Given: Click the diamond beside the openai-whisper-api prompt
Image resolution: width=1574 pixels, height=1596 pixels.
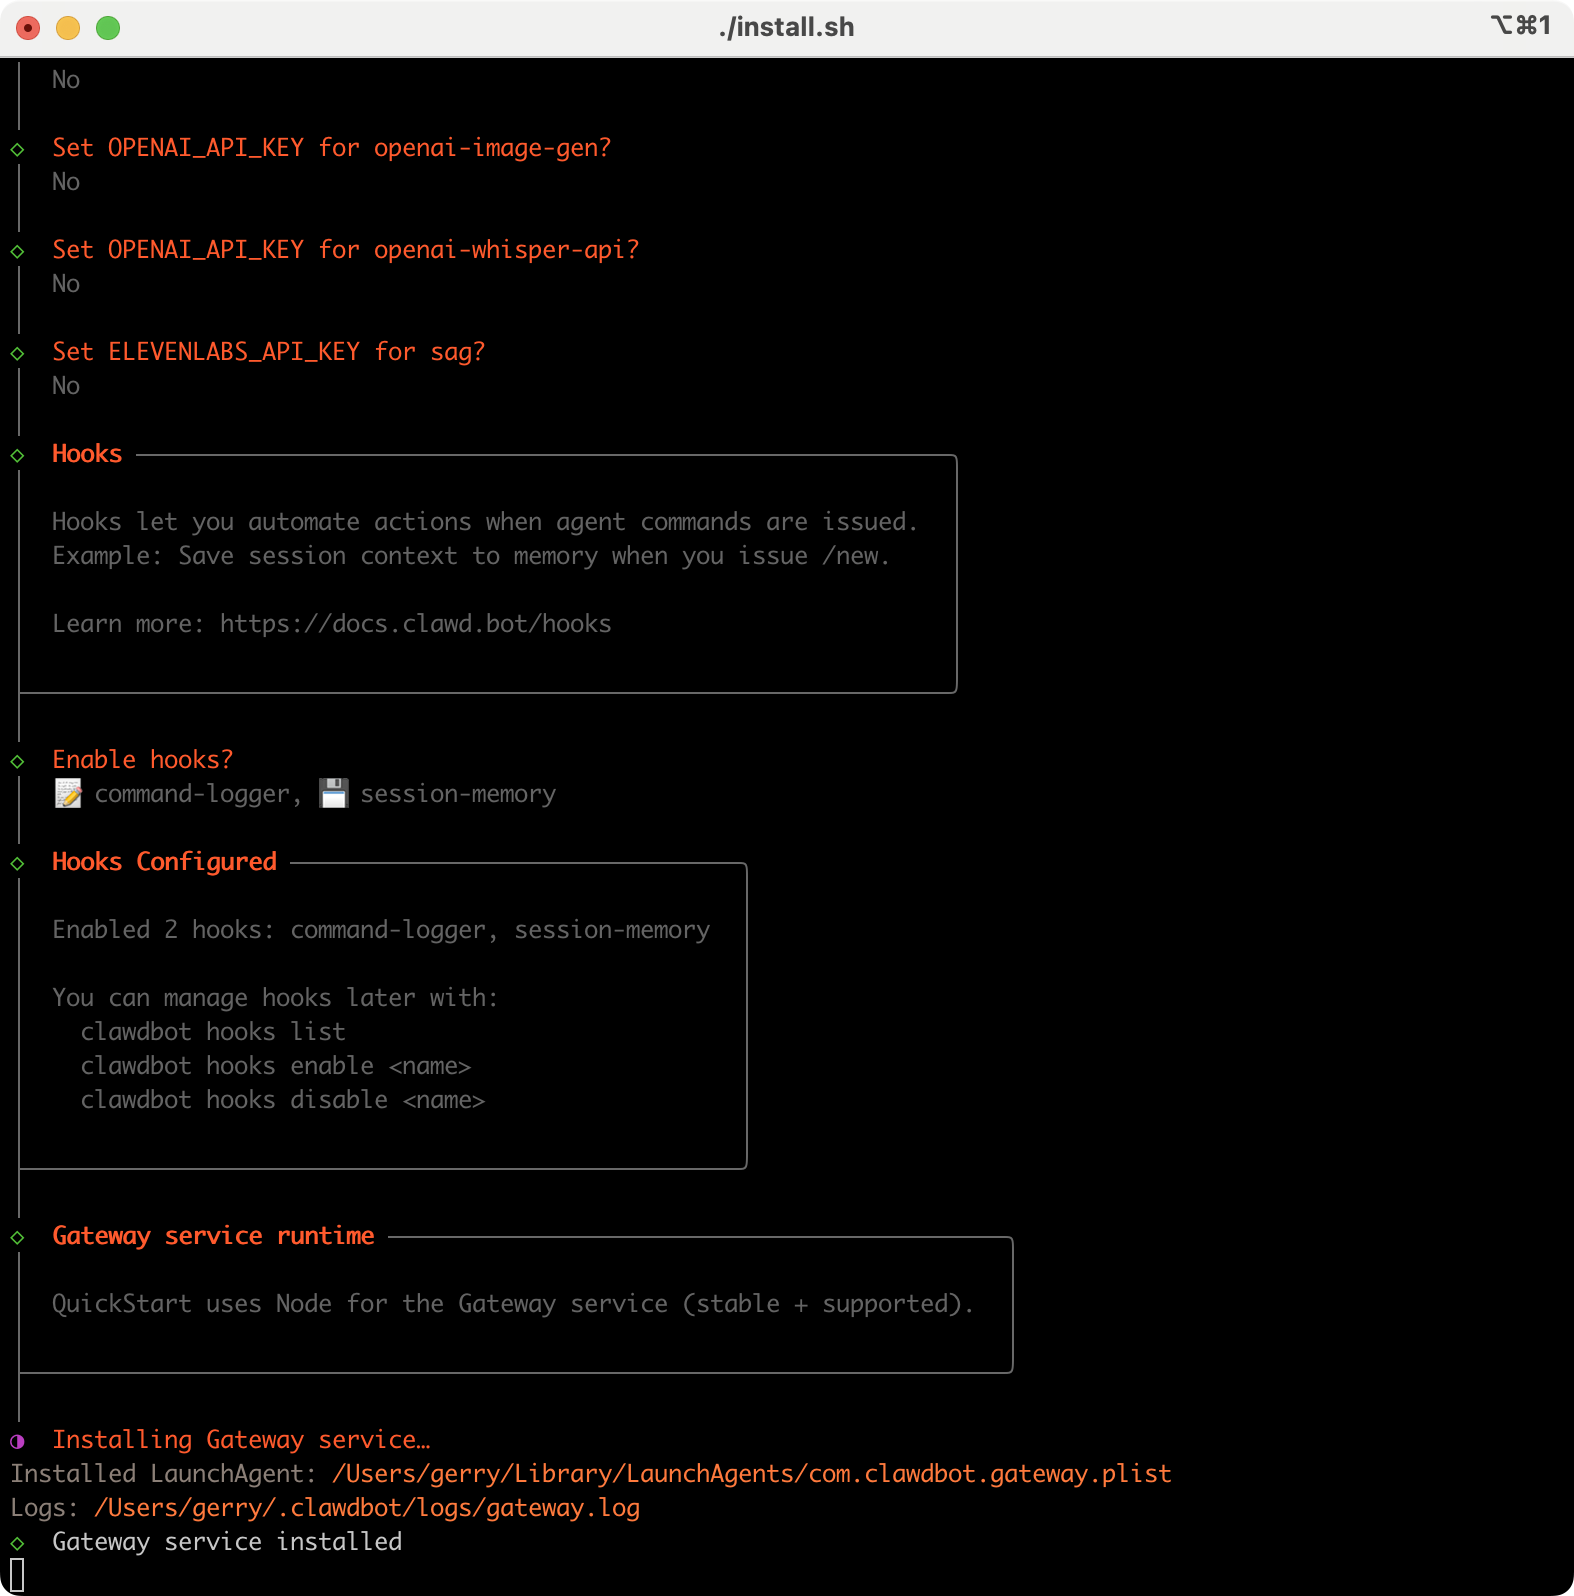Looking at the screenshot, I should point(17,251).
